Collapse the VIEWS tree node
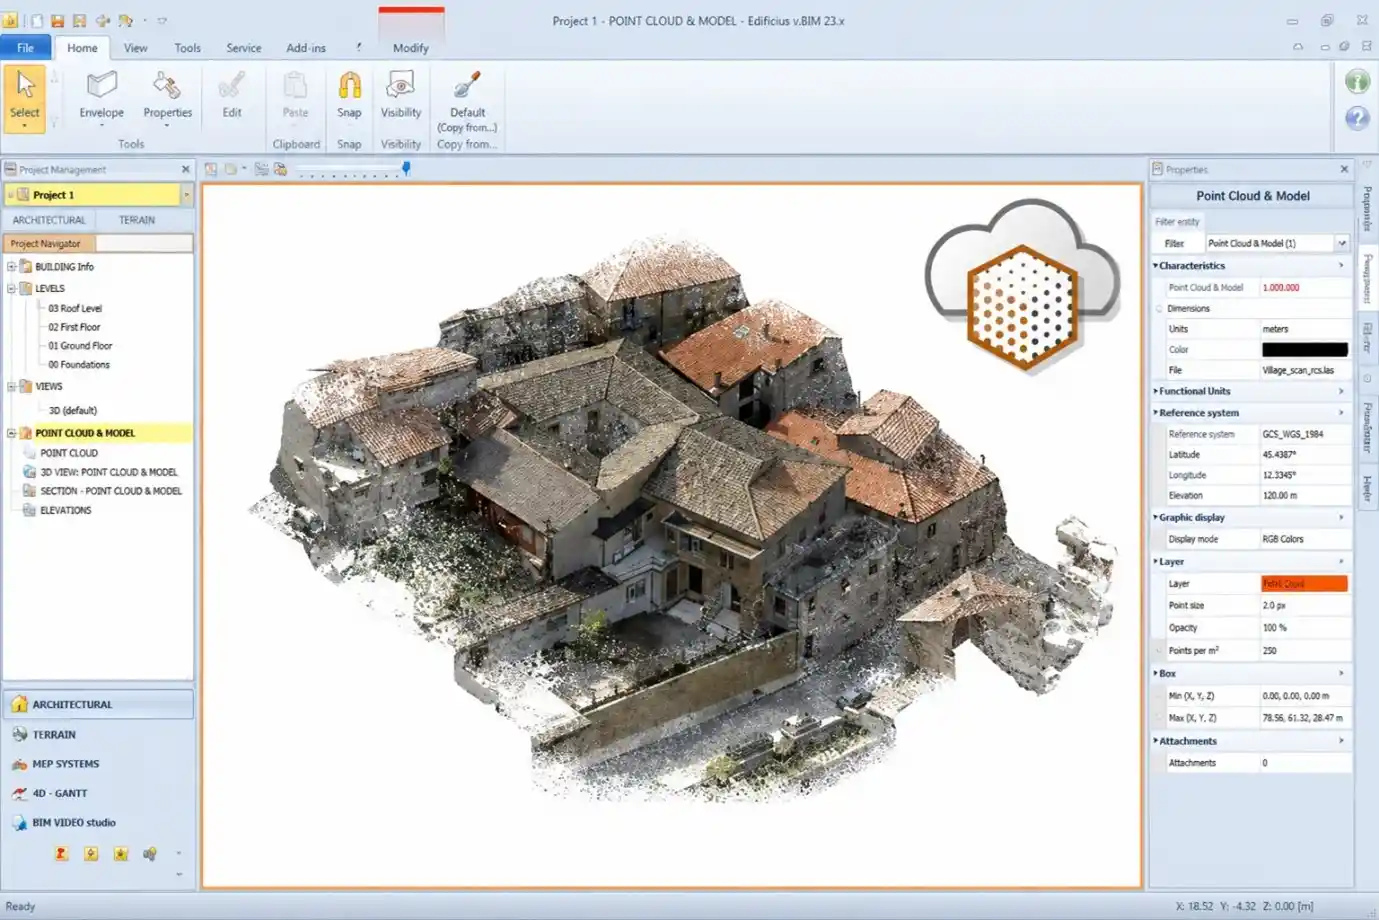This screenshot has height=920, width=1379. 11,386
